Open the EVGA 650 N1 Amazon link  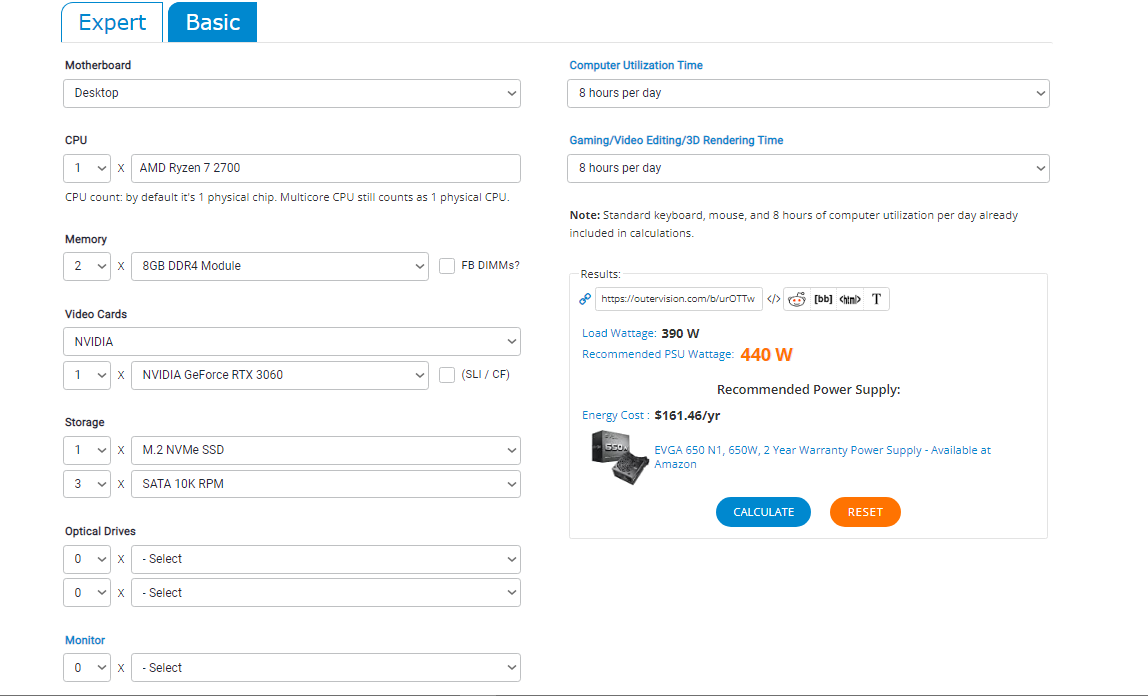point(822,457)
